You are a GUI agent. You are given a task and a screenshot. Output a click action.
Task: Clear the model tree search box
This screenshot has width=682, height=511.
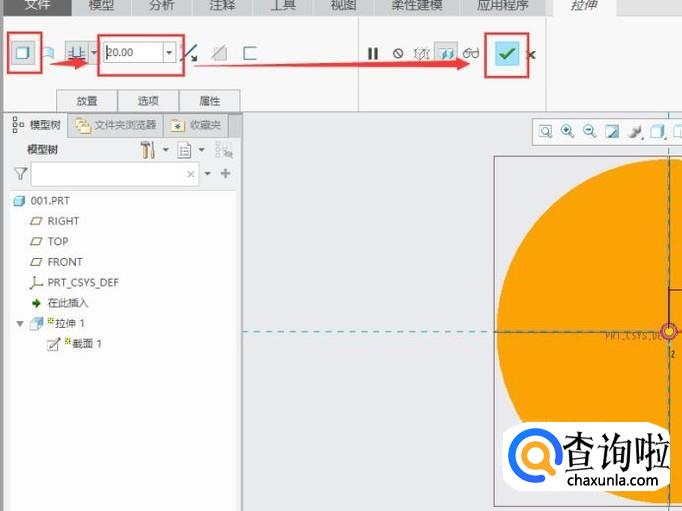point(191,174)
